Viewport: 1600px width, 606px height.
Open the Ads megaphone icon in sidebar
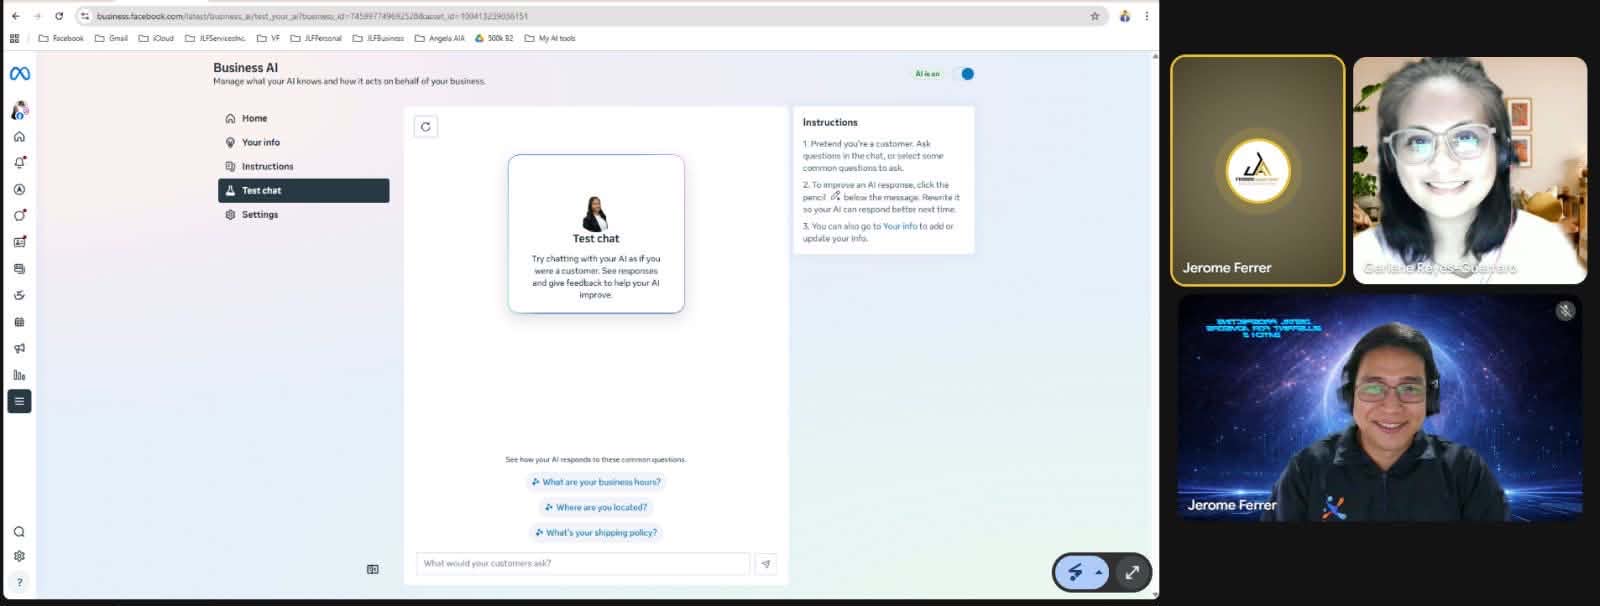click(x=19, y=348)
